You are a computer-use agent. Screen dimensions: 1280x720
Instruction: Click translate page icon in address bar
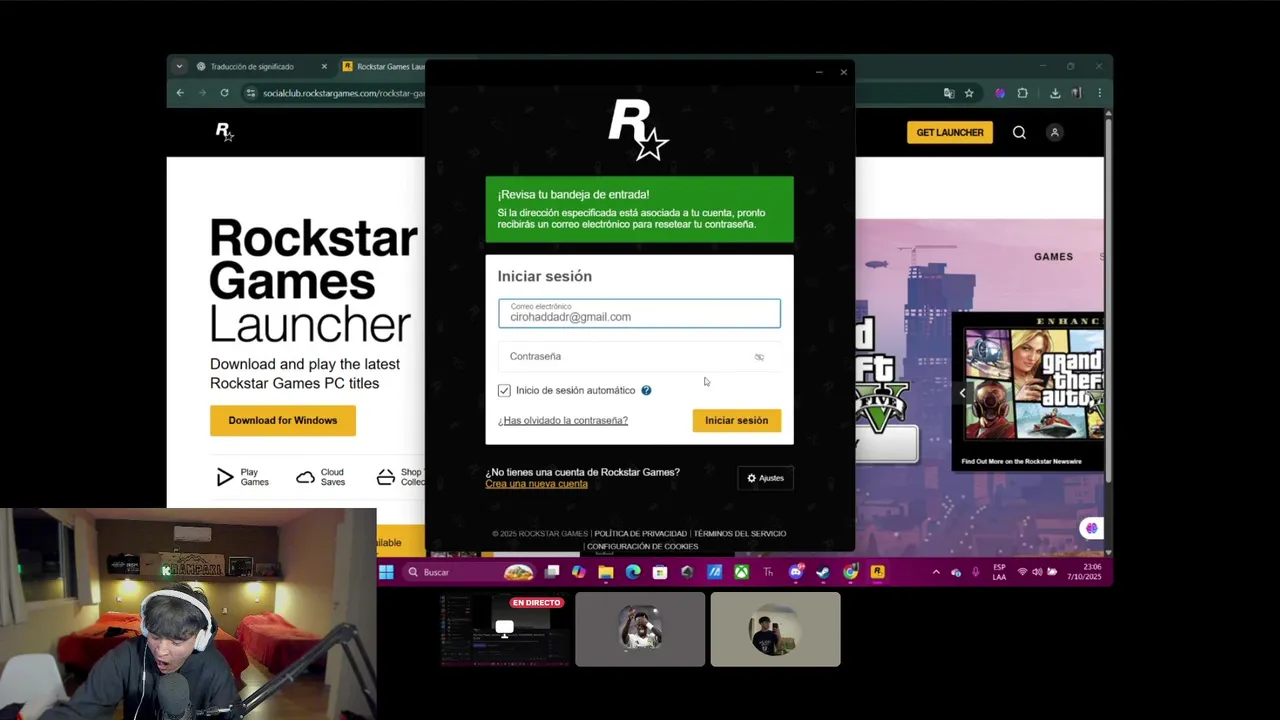coord(949,93)
